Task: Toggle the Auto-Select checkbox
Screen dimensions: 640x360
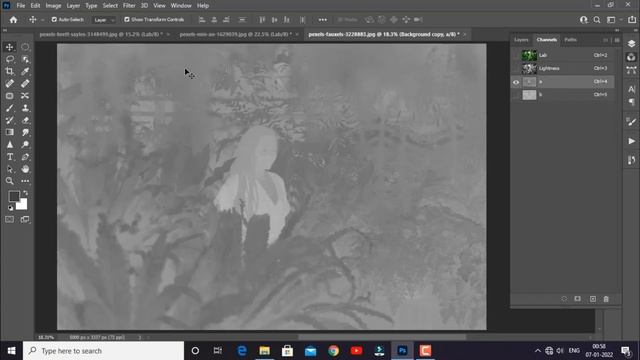Action: 54,20
